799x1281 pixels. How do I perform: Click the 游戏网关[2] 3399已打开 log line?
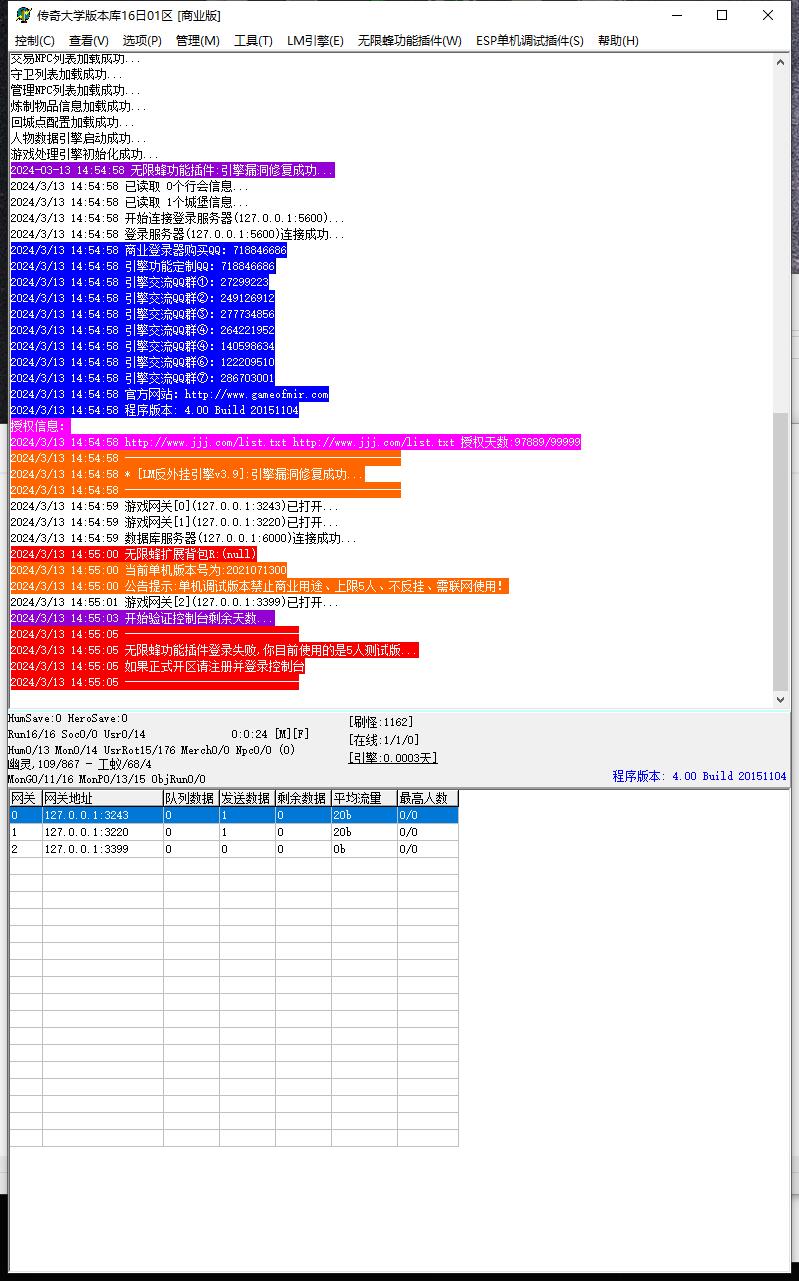coord(175,602)
